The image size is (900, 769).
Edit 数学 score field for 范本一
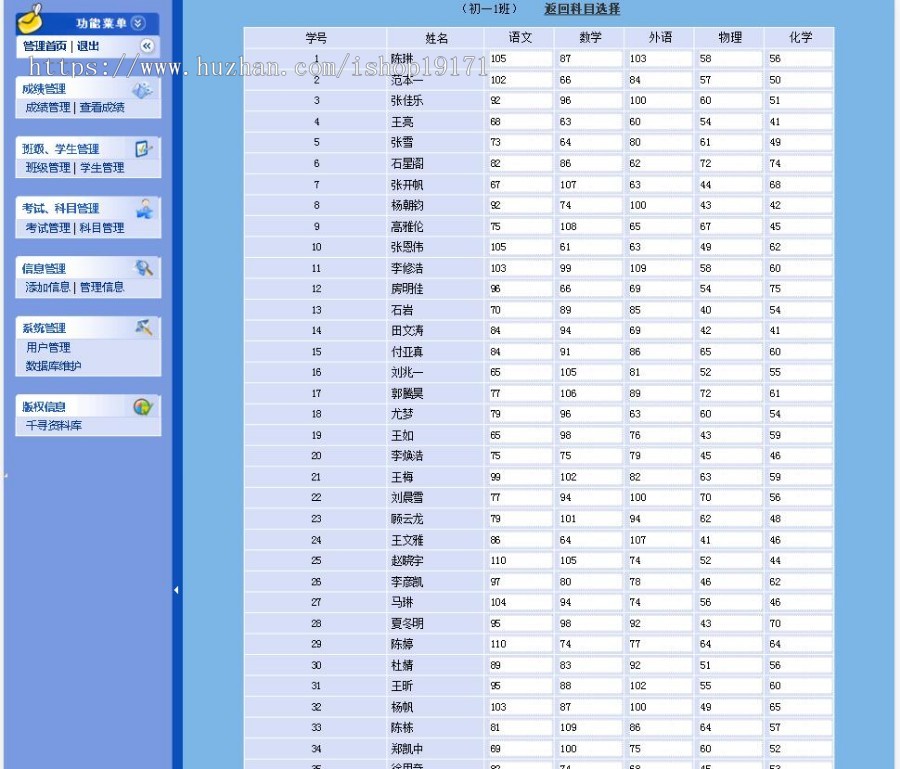tap(590, 80)
